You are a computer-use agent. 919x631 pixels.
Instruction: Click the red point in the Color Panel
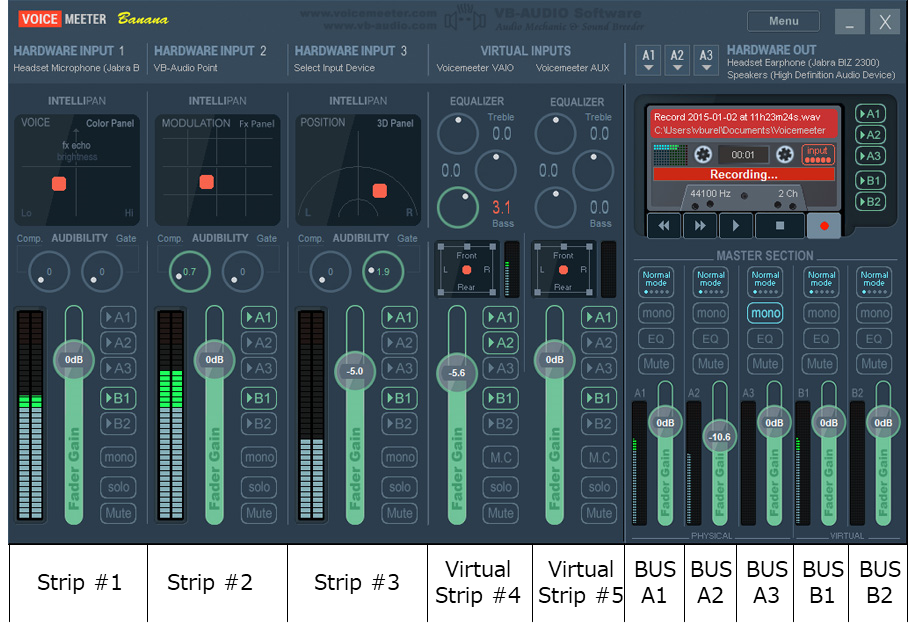click(59, 183)
